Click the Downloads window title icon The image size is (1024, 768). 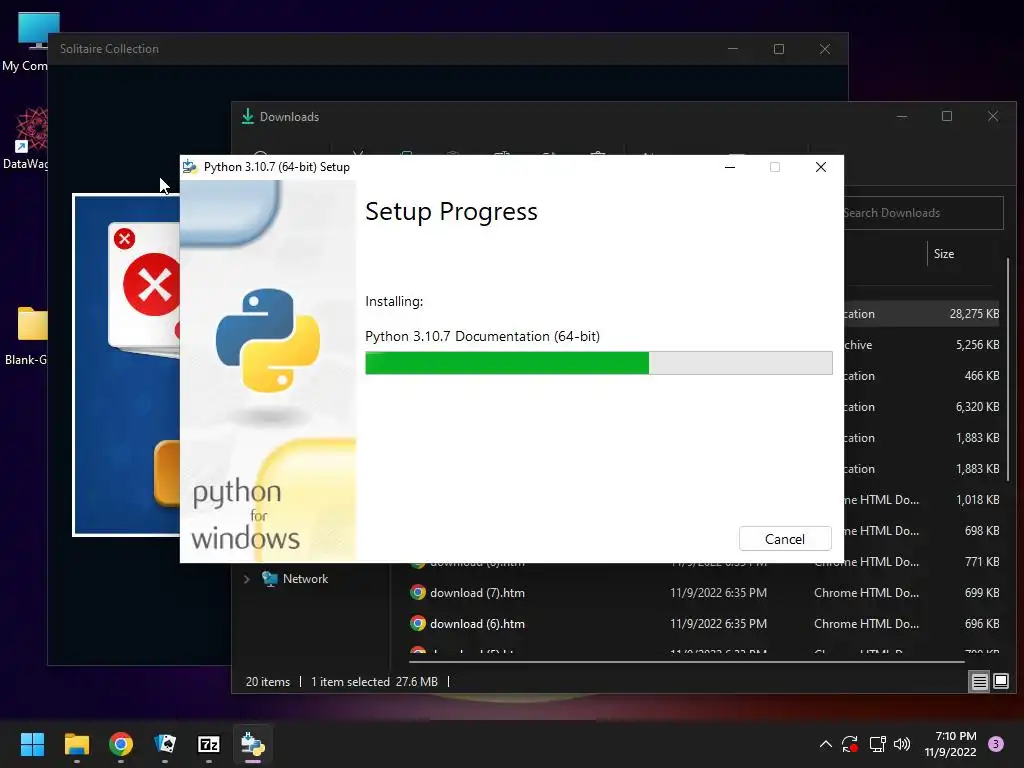pyautogui.click(x=248, y=116)
